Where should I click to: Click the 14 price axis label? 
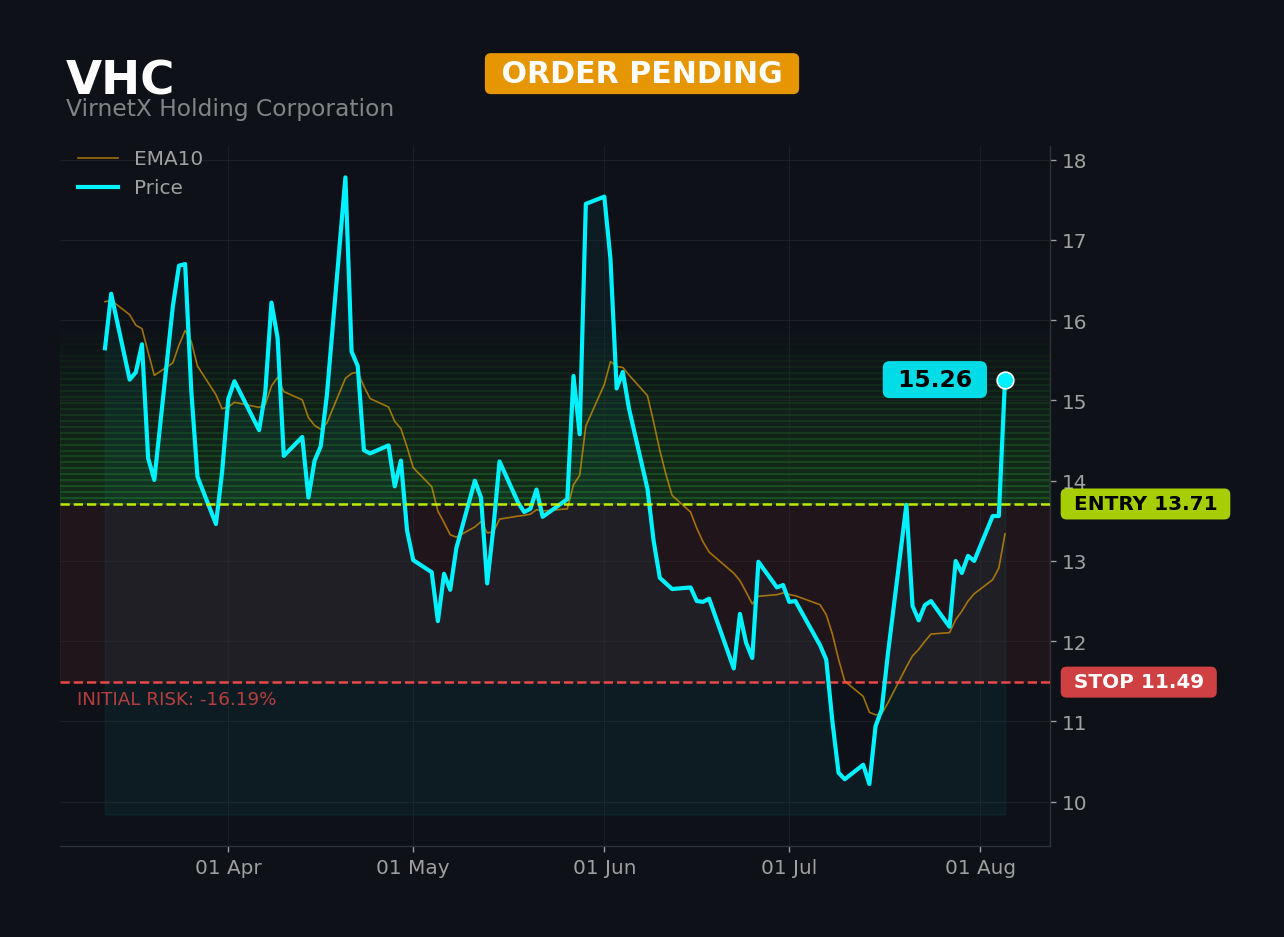pyautogui.click(x=1074, y=481)
